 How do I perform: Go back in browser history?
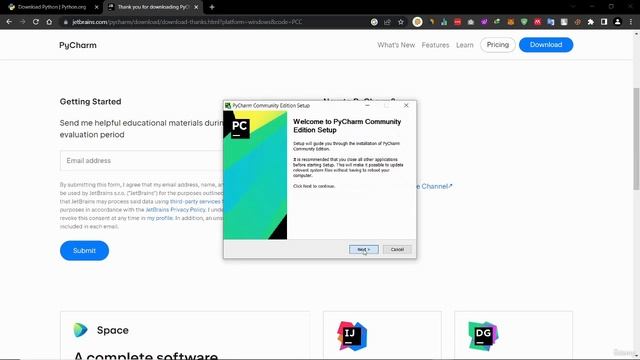[9, 22]
